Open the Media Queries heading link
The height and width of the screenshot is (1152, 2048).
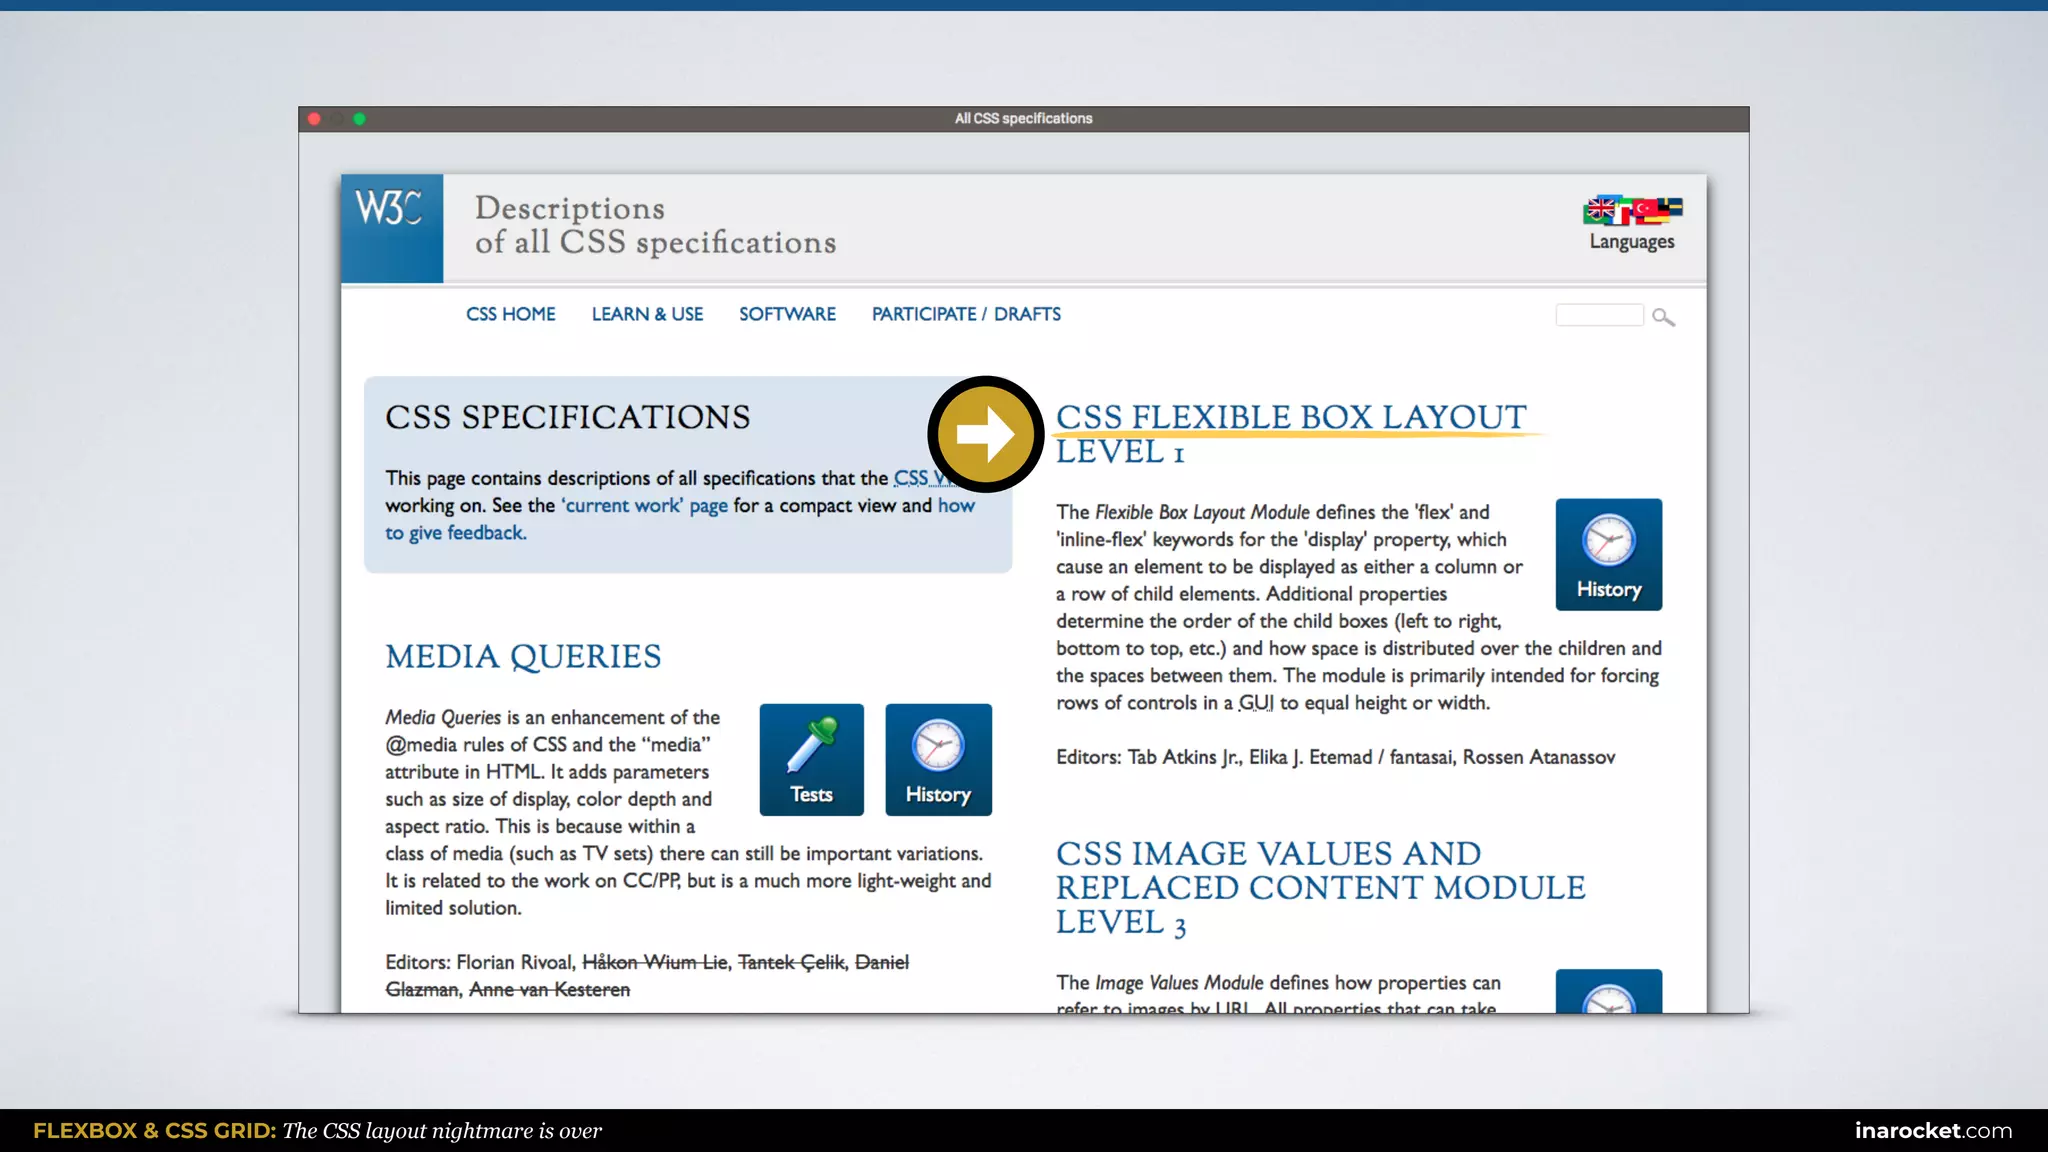coord(523,657)
